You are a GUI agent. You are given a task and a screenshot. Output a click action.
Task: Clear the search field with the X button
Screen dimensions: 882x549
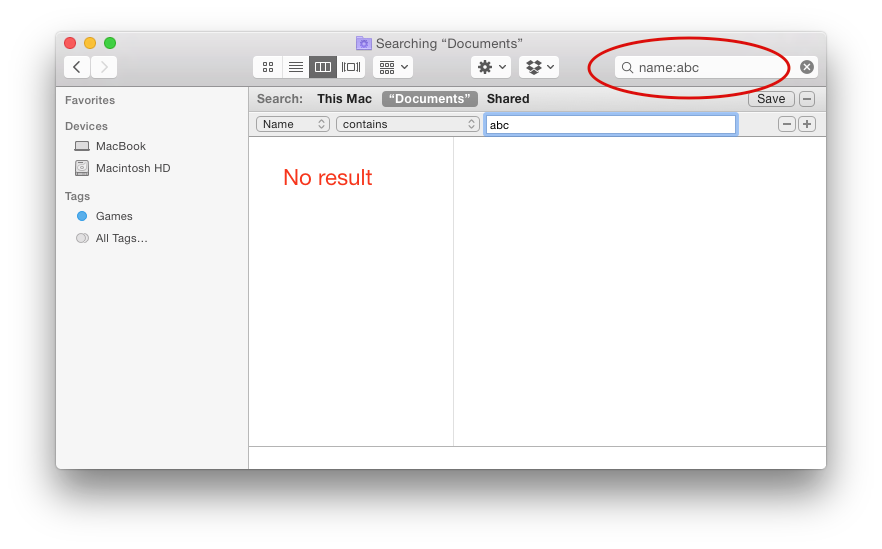point(807,68)
